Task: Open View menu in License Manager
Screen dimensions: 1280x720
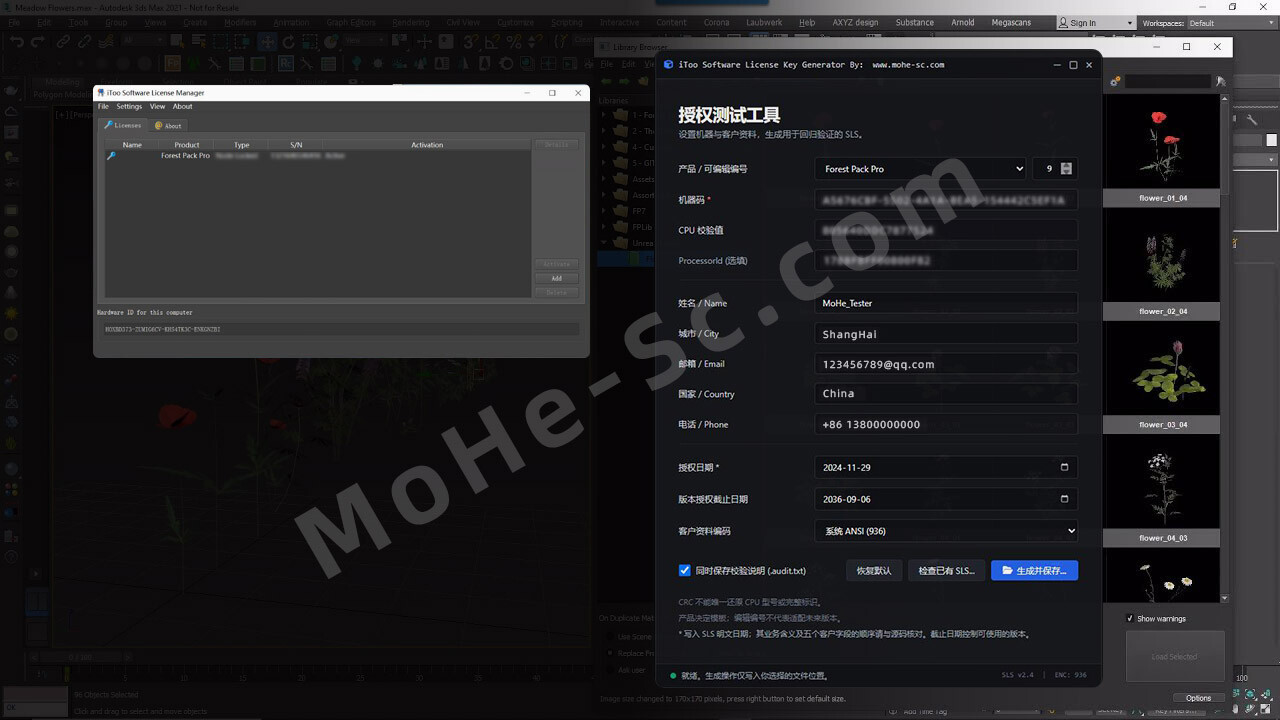Action: coord(157,106)
